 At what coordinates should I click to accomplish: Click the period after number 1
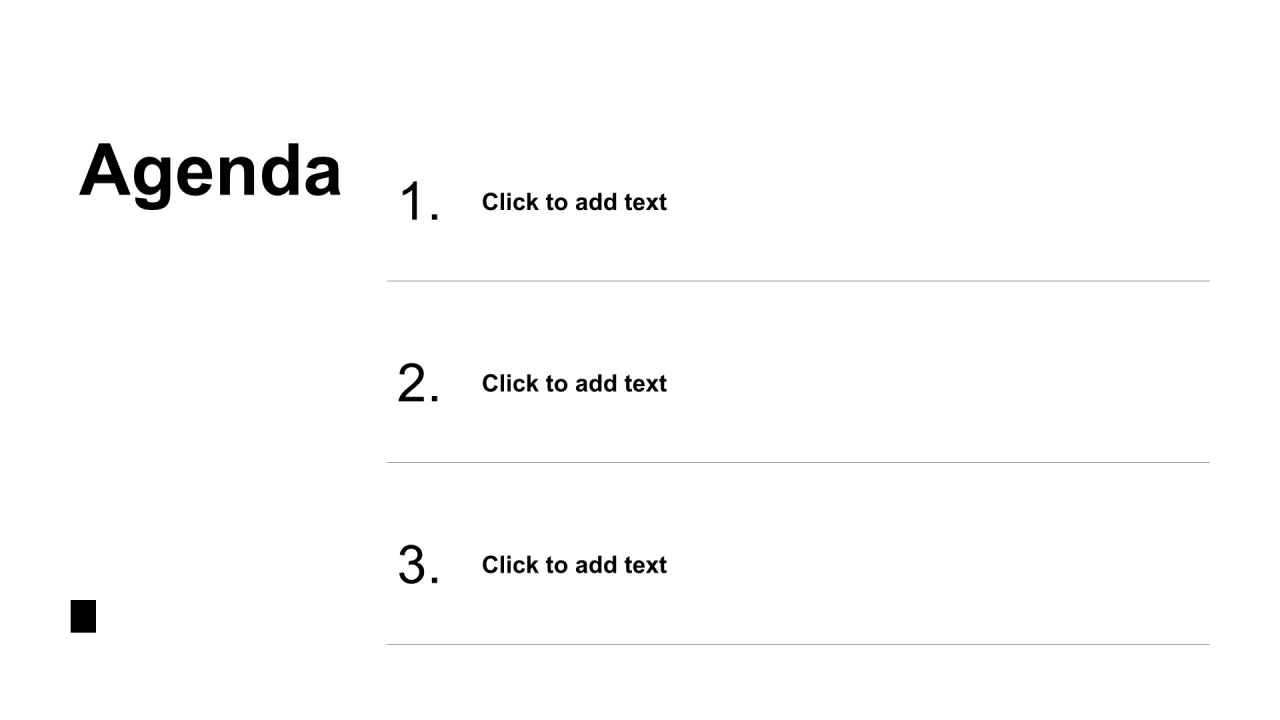click(x=434, y=219)
